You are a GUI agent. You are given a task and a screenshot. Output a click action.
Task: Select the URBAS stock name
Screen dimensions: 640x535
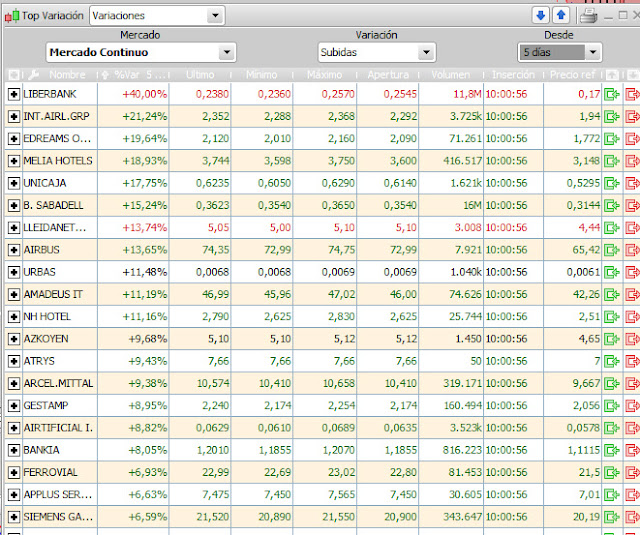[x=39, y=272]
